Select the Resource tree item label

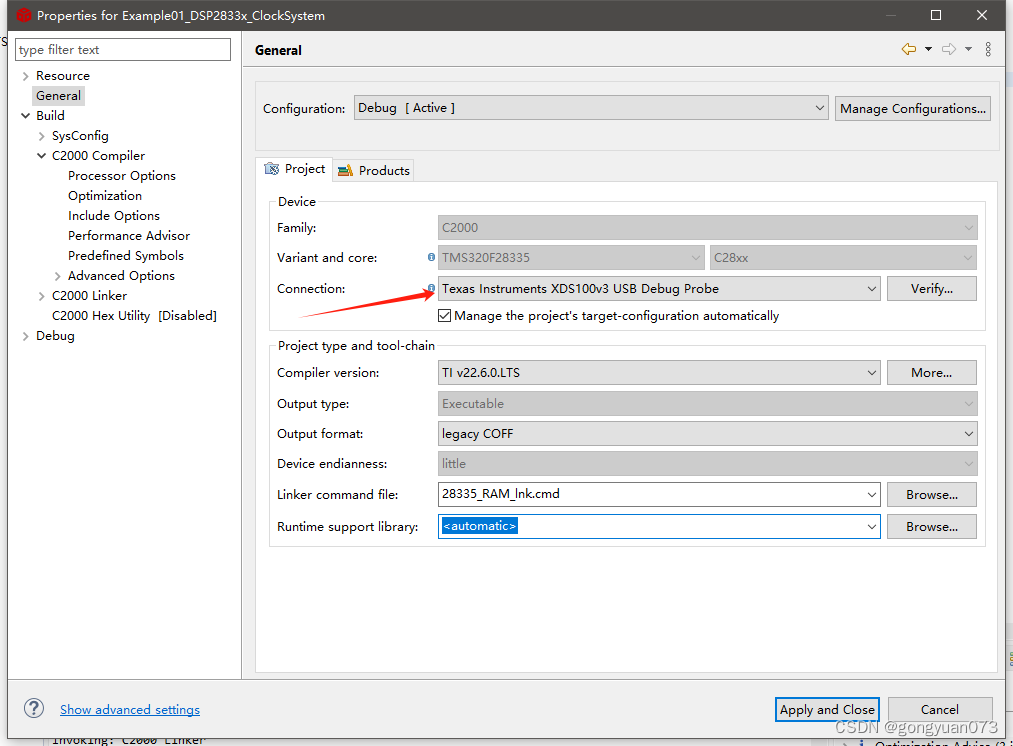tap(63, 76)
